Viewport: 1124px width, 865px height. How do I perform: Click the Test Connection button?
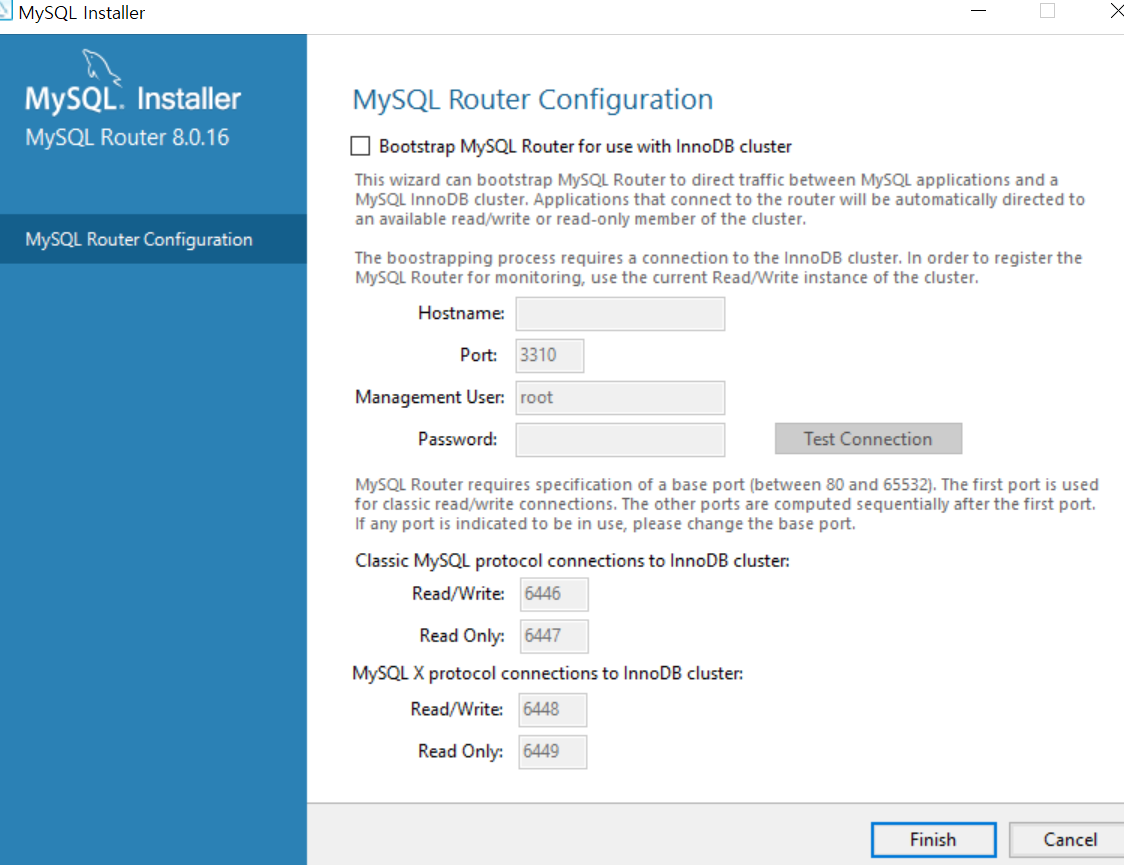868,439
